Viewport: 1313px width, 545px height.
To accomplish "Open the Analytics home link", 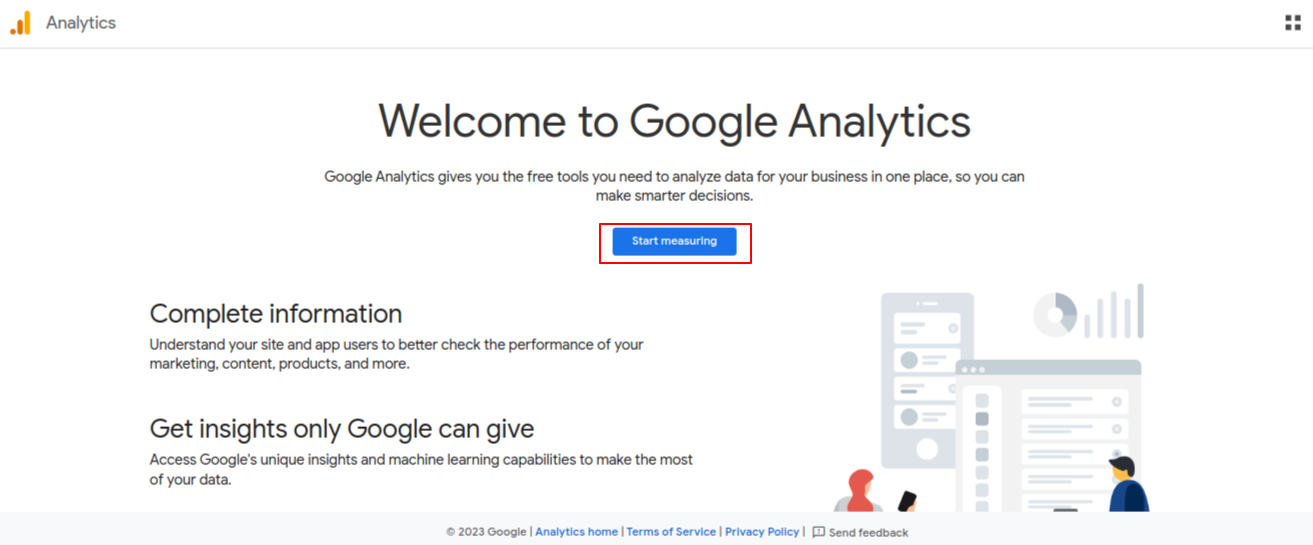I will 576,532.
